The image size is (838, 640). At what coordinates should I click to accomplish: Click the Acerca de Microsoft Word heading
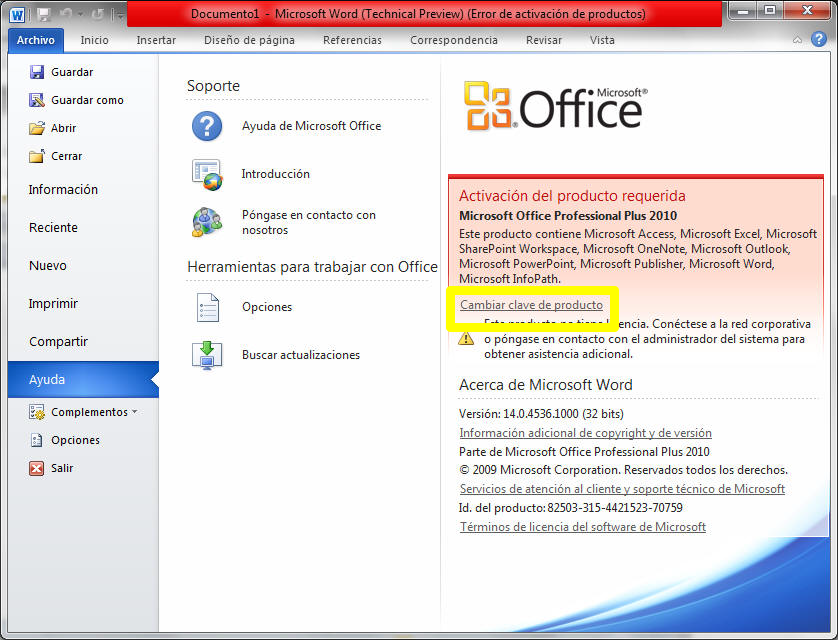545,385
